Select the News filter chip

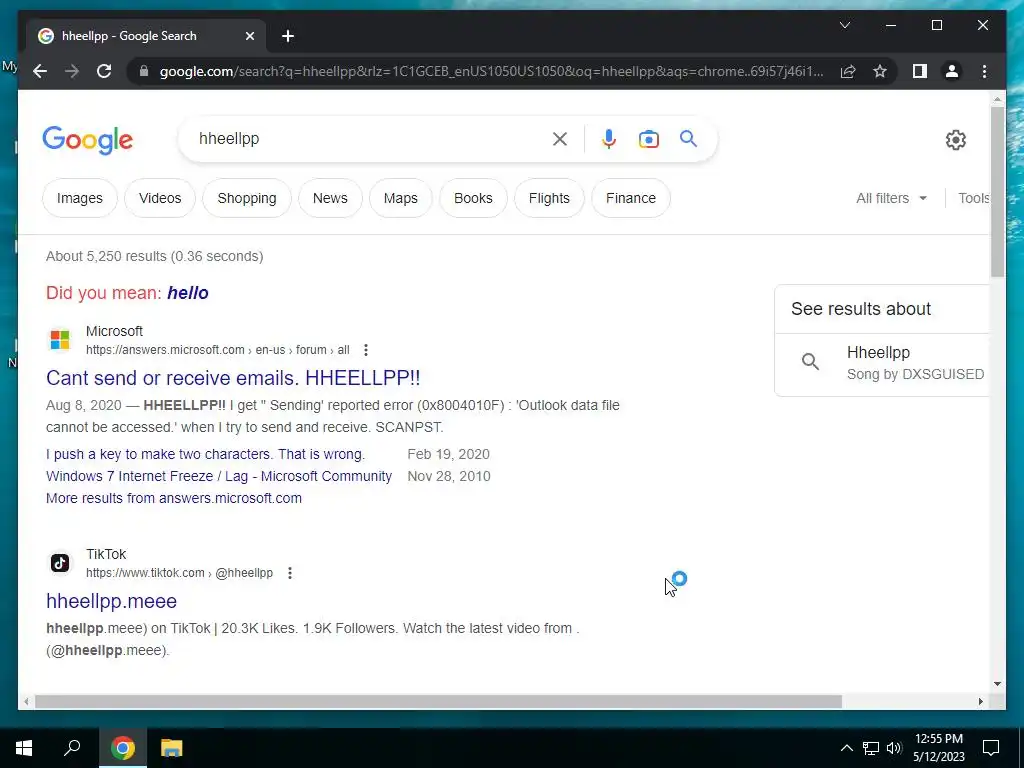pos(330,198)
